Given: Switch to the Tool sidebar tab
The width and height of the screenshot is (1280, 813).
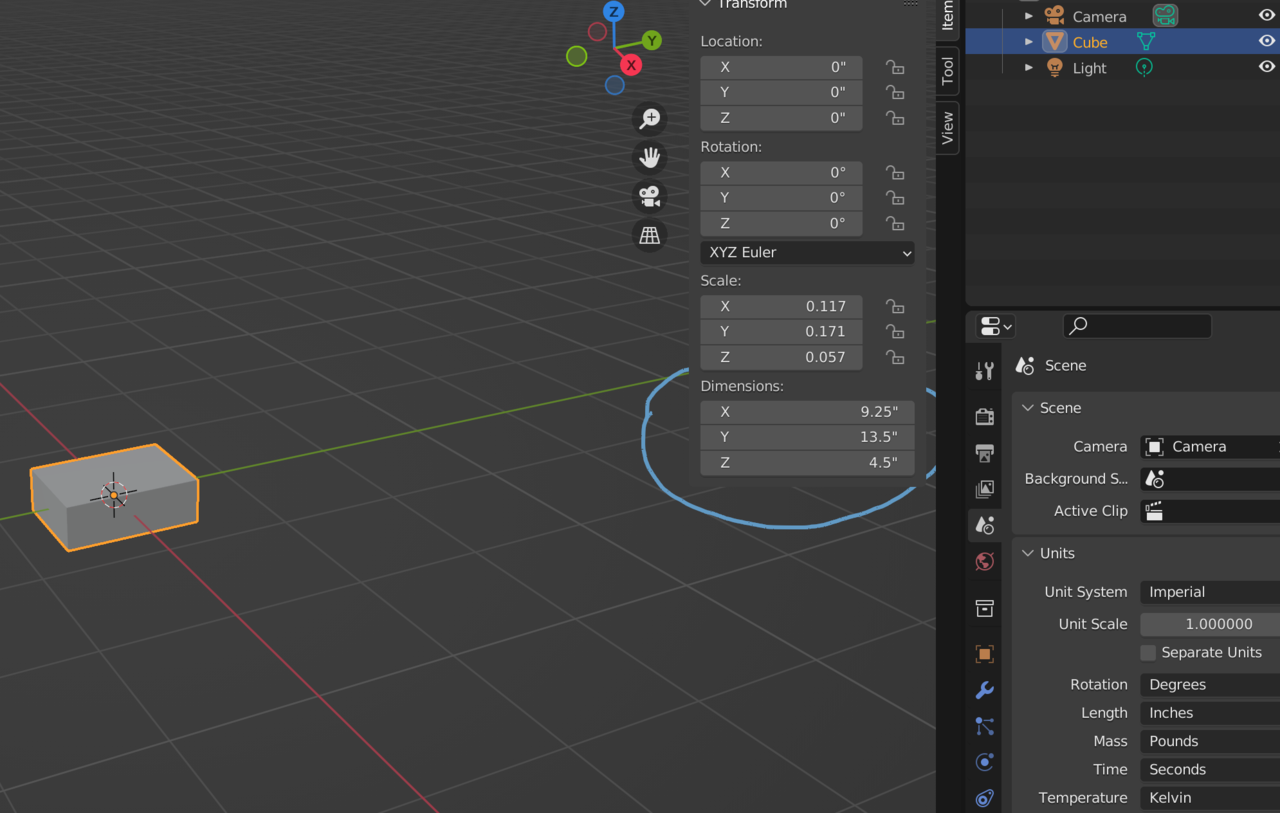Looking at the screenshot, I should [x=948, y=70].
